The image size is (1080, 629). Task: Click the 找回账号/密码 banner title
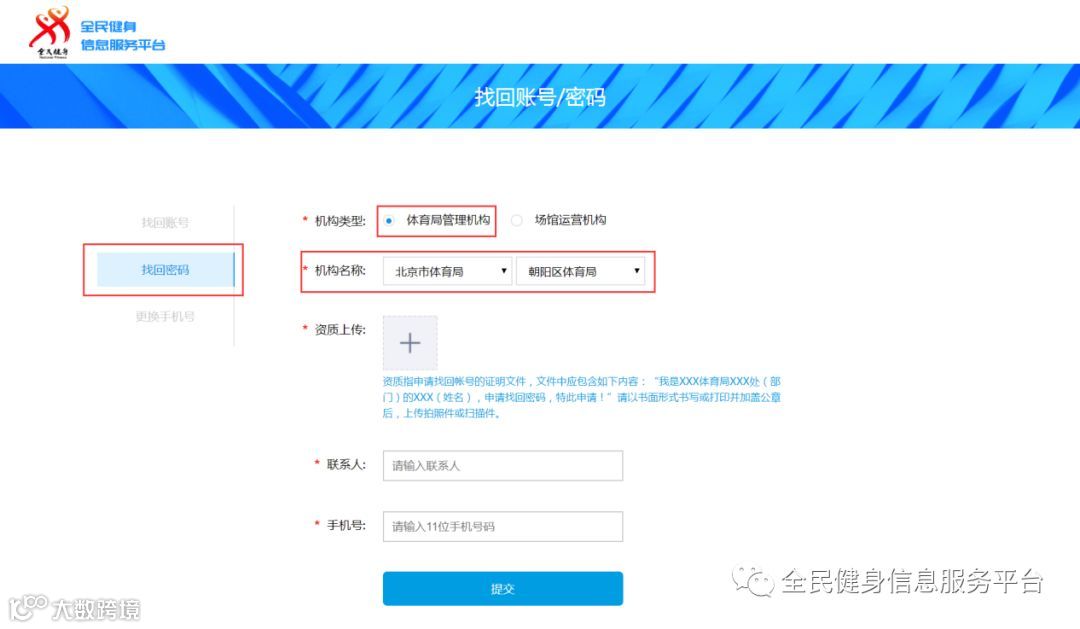click(x=540, y=97)
